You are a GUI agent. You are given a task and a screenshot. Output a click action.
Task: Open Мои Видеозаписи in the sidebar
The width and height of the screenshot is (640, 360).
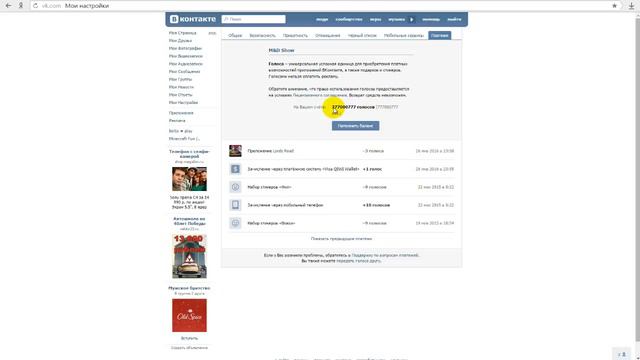click(186, 56)
